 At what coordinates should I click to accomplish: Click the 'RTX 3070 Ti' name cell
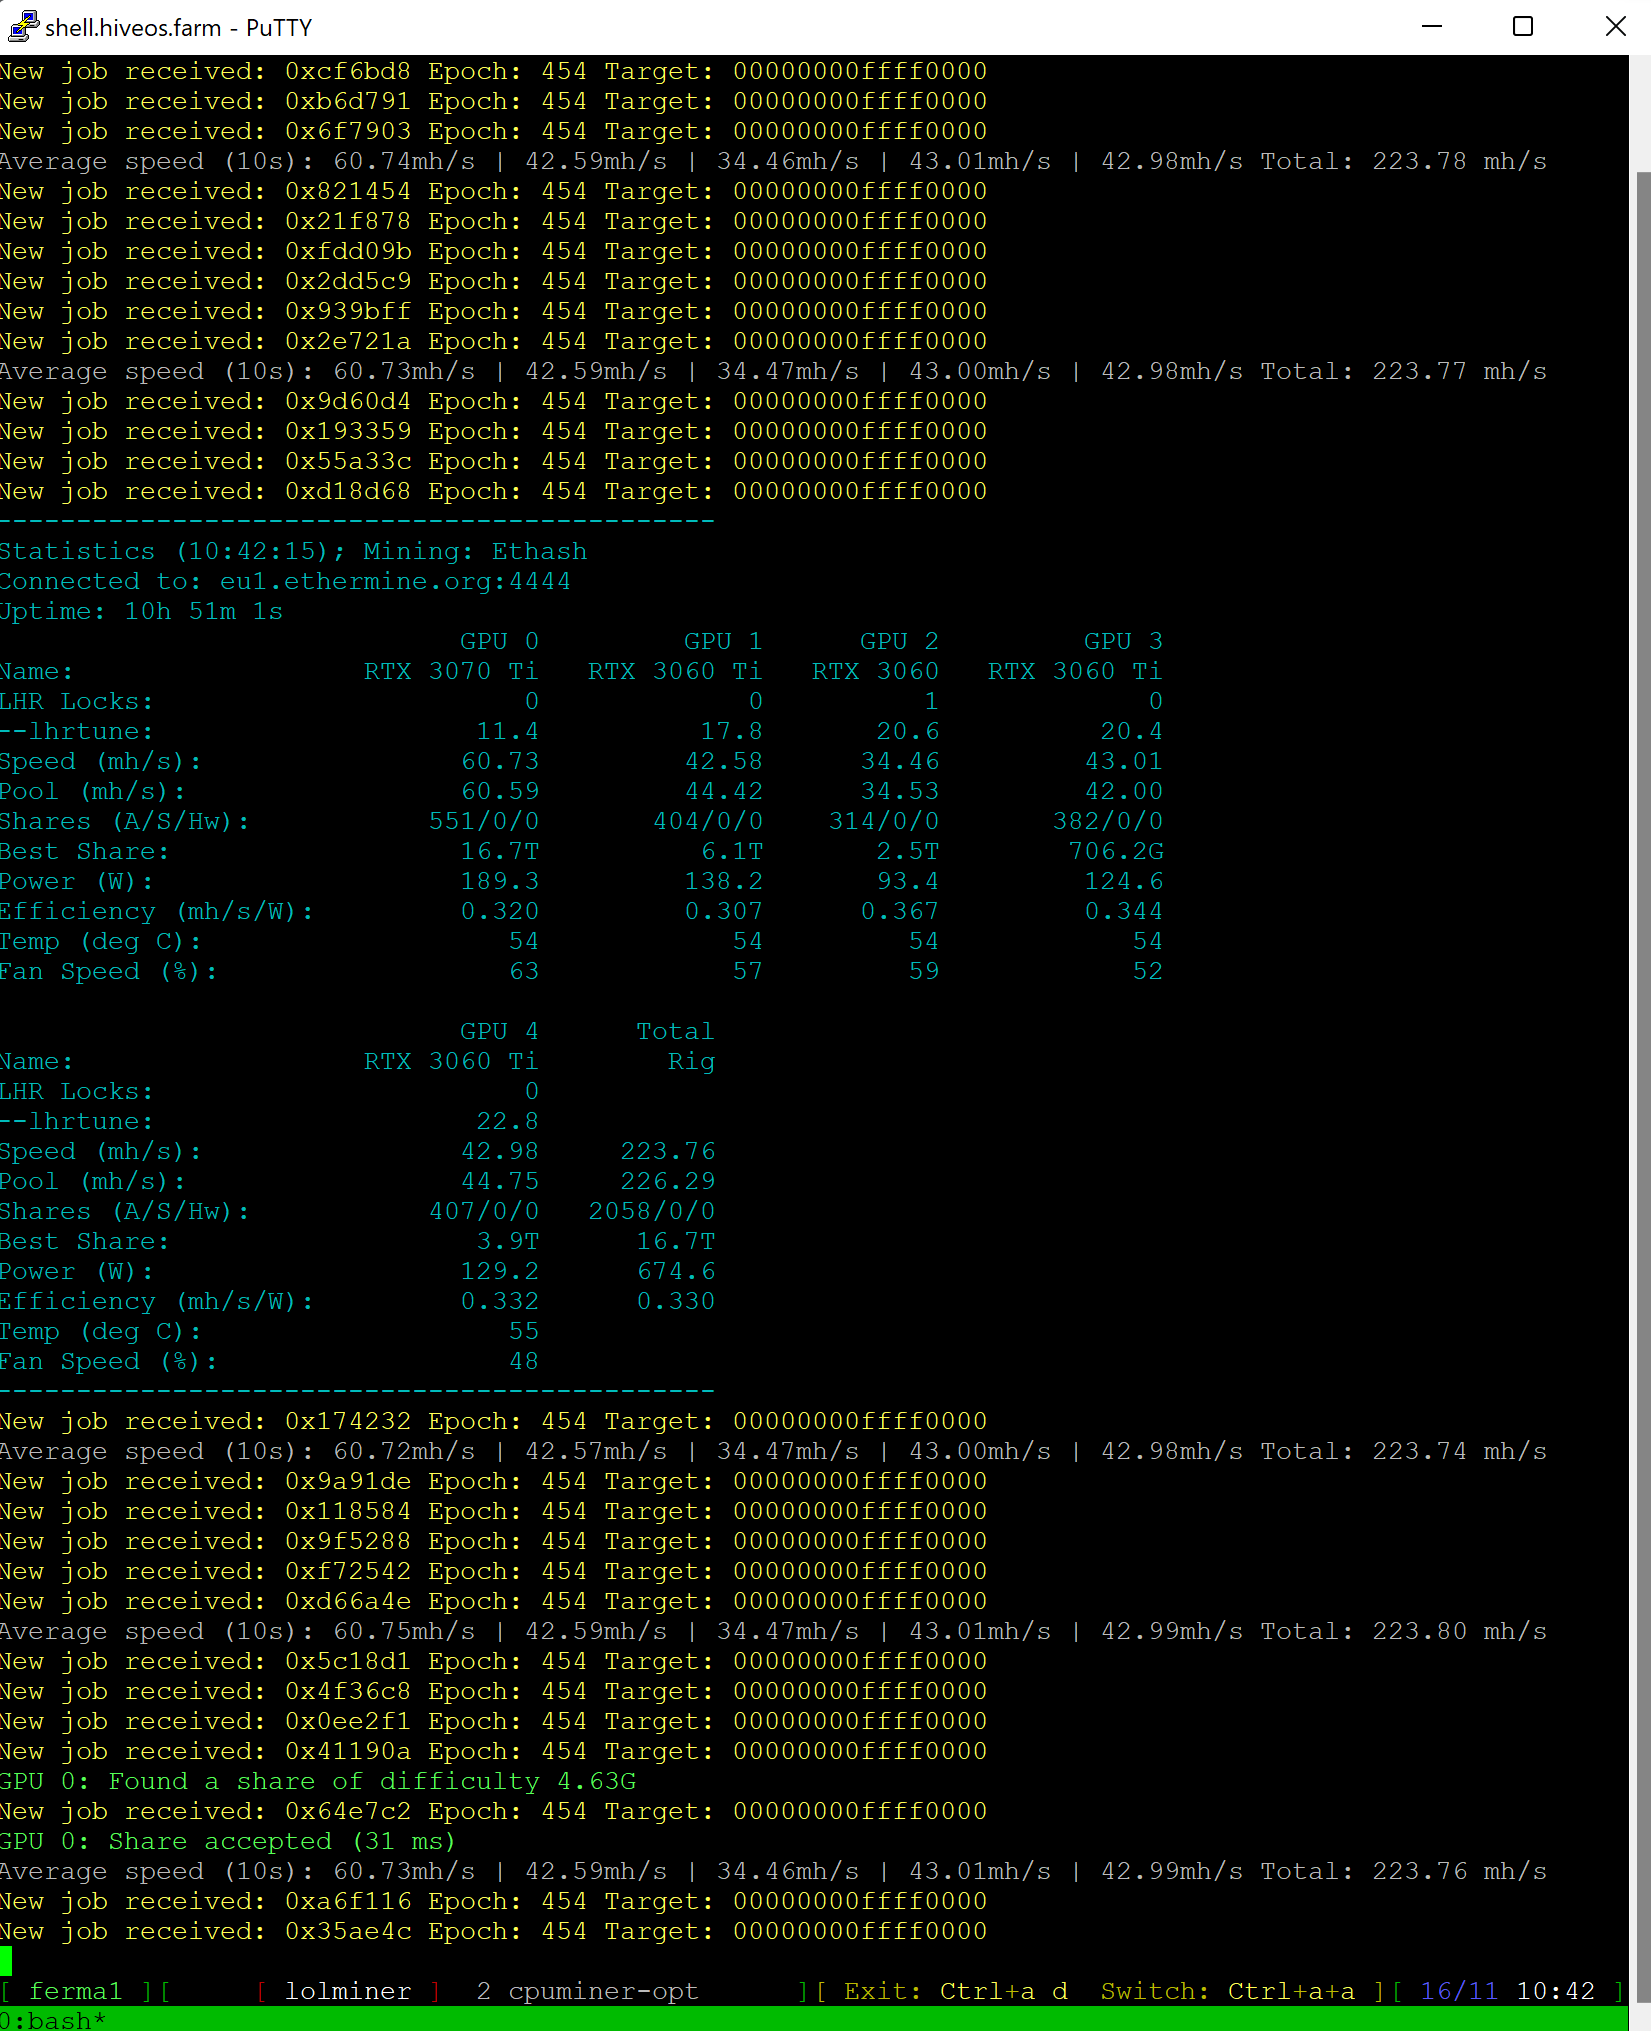pyautogui.click(x=451, y=671)
